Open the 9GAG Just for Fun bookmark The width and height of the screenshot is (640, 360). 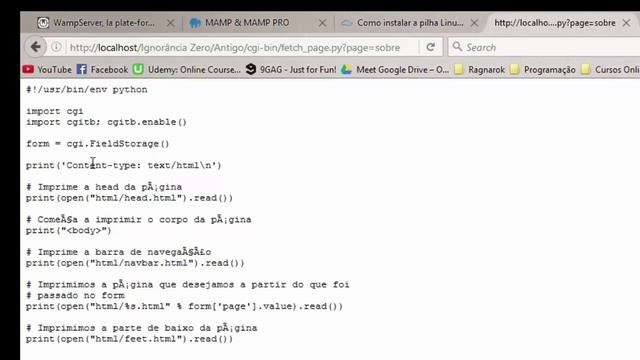[291, 70]
